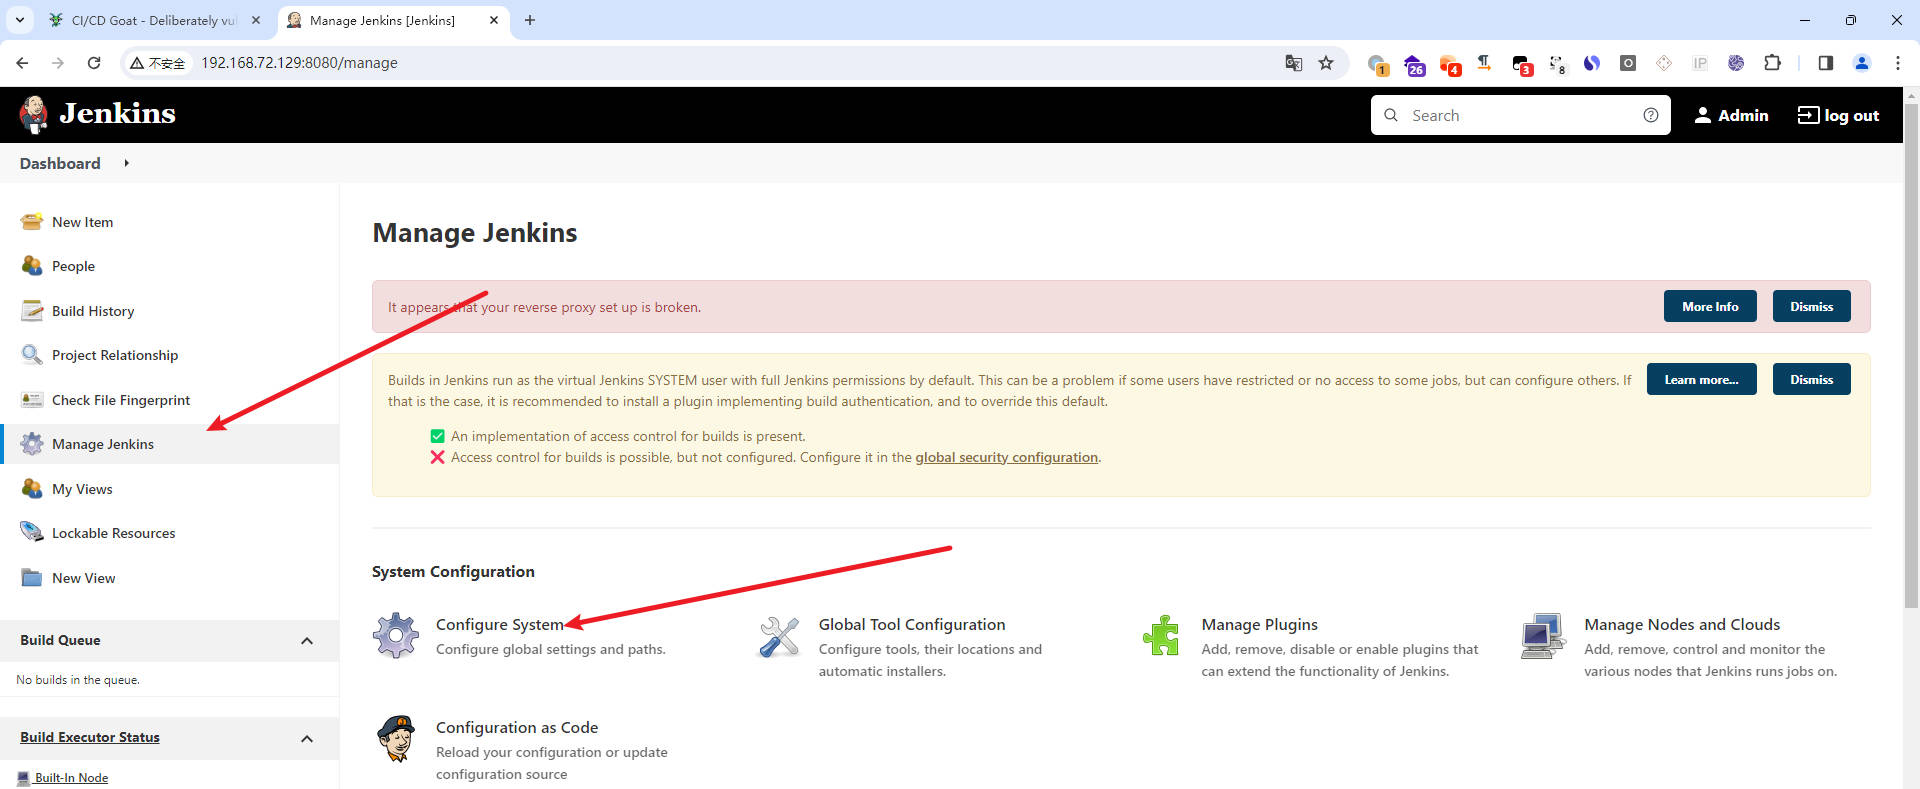
Task: Click the browser translate page icon
Action: point(1293,63)
